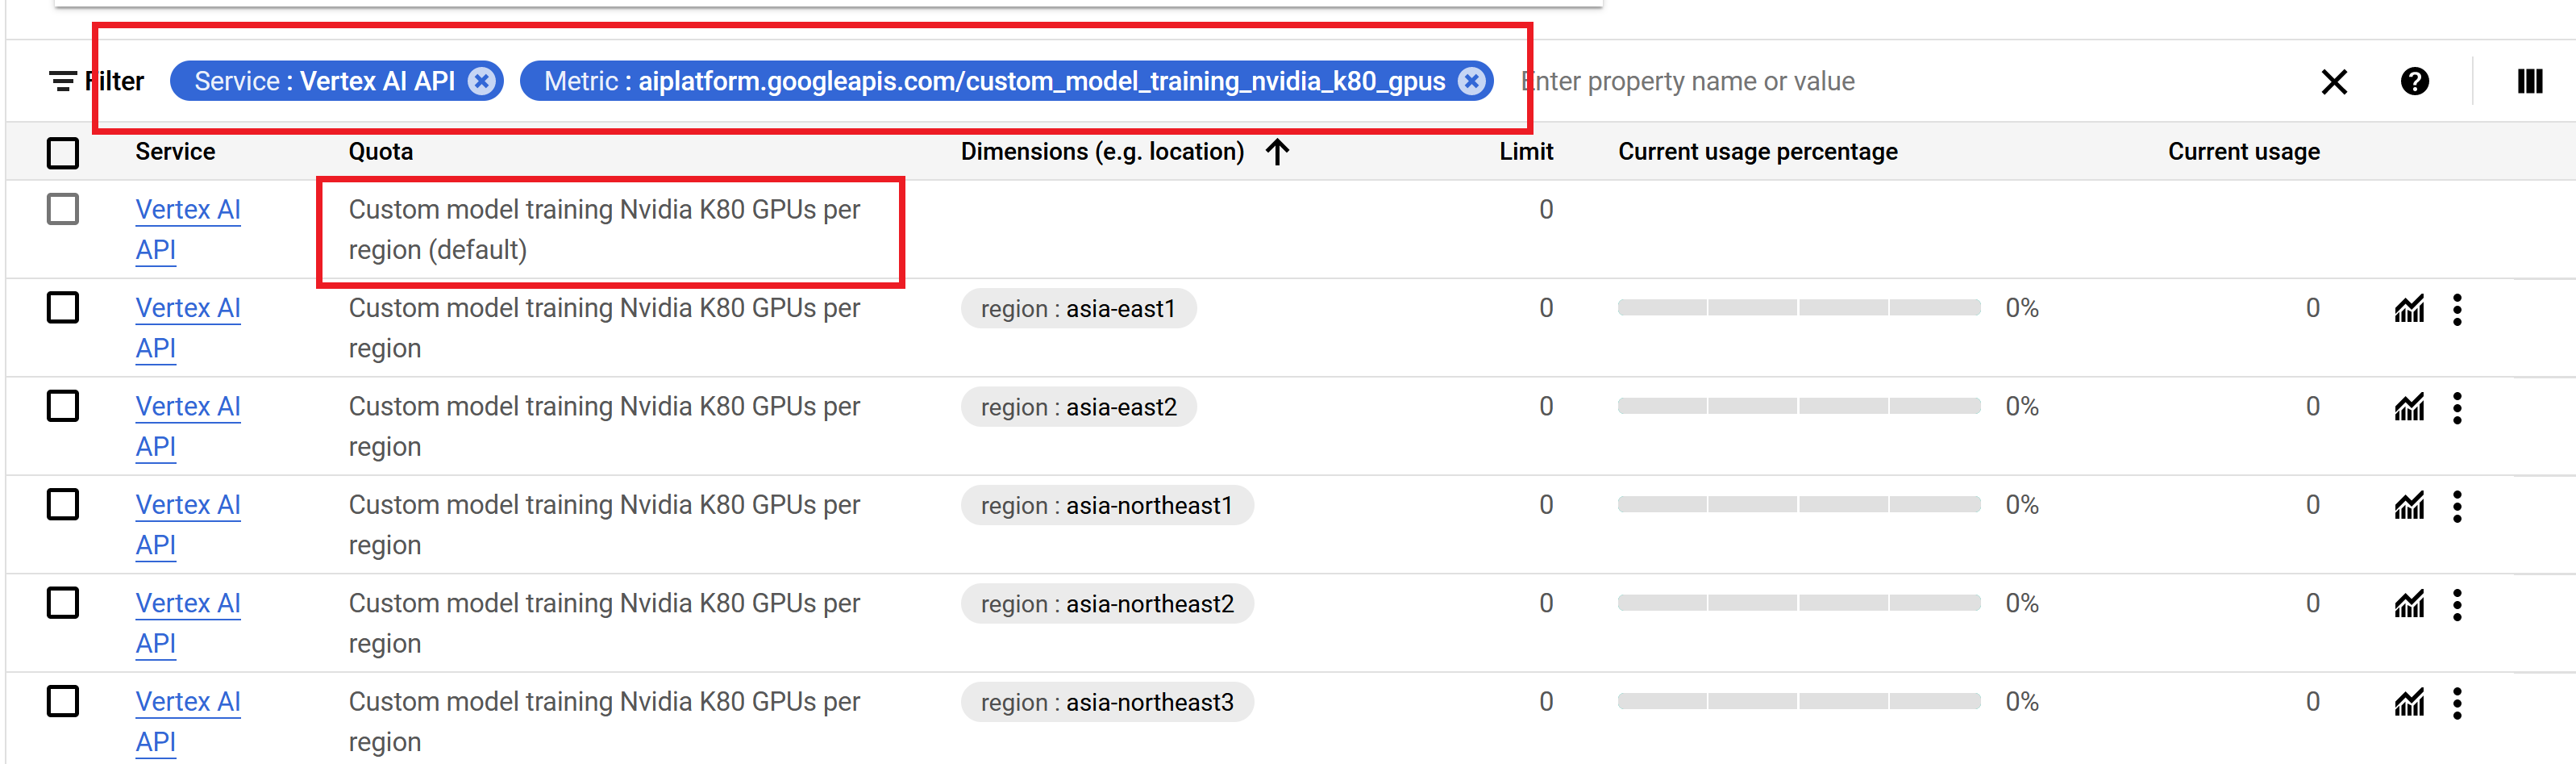Viewport: 2576px width, 764px height.
Task: Toggle the select-all checkbox in header
Action: (x=63, y=153)
